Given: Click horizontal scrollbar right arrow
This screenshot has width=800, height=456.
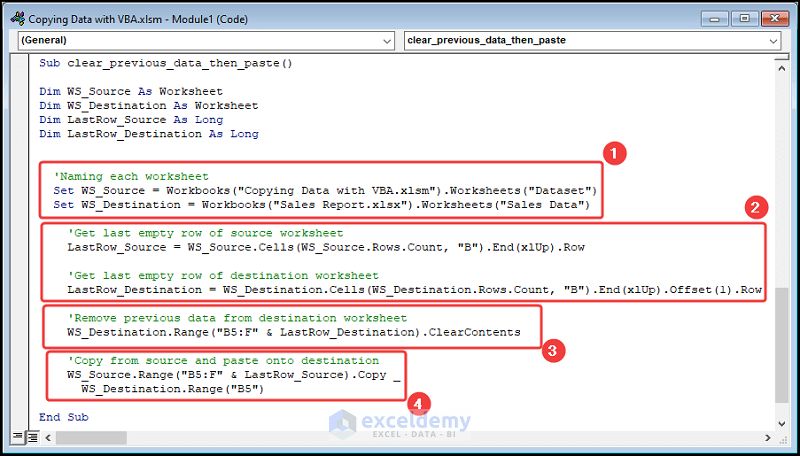Looking at the screenshot, I should point(768,437).
